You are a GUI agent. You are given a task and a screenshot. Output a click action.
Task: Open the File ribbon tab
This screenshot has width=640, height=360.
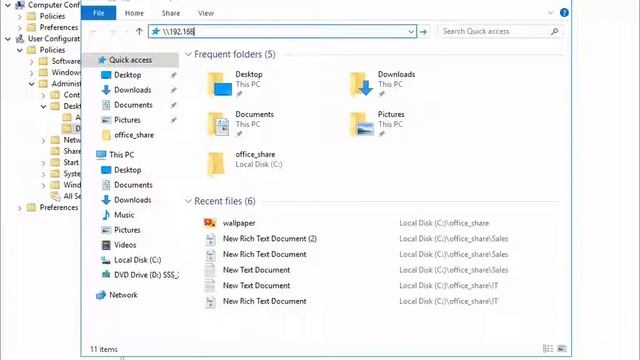coord(98,13)
